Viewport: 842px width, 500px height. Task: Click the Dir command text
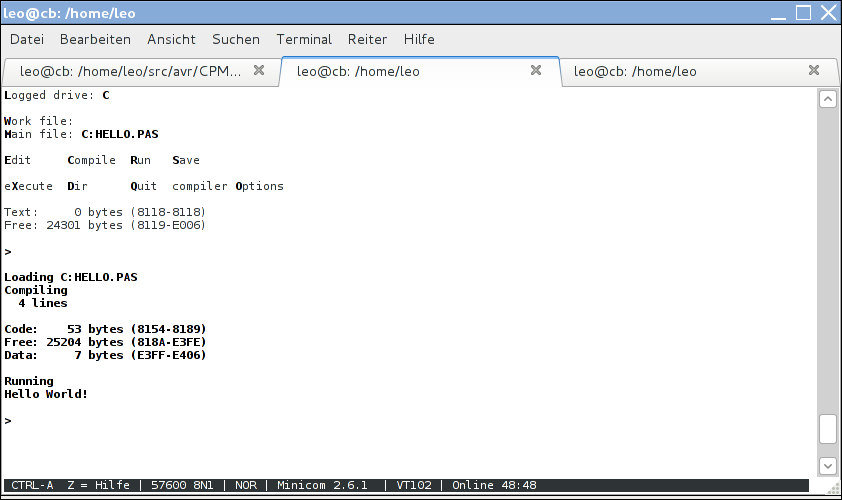(77, 186)
